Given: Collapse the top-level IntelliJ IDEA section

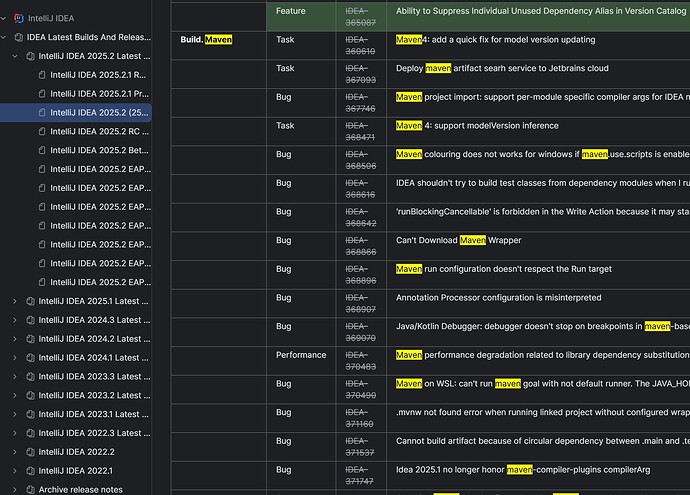Looking at the screenshot, I should pyautogui.click(x=4, y=18).
